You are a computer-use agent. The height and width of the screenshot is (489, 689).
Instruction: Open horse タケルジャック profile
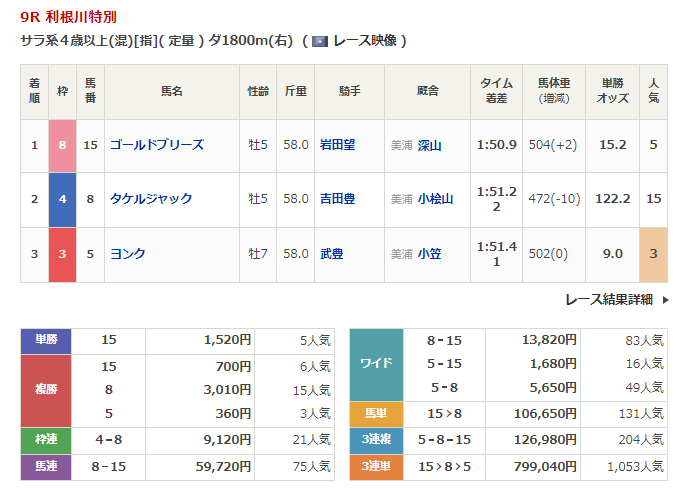tap(151, 199)
